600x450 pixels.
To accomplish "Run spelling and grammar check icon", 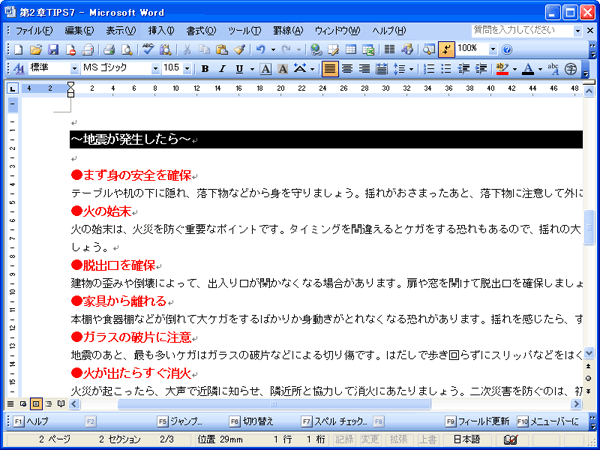I will click(x=148, y=49).
